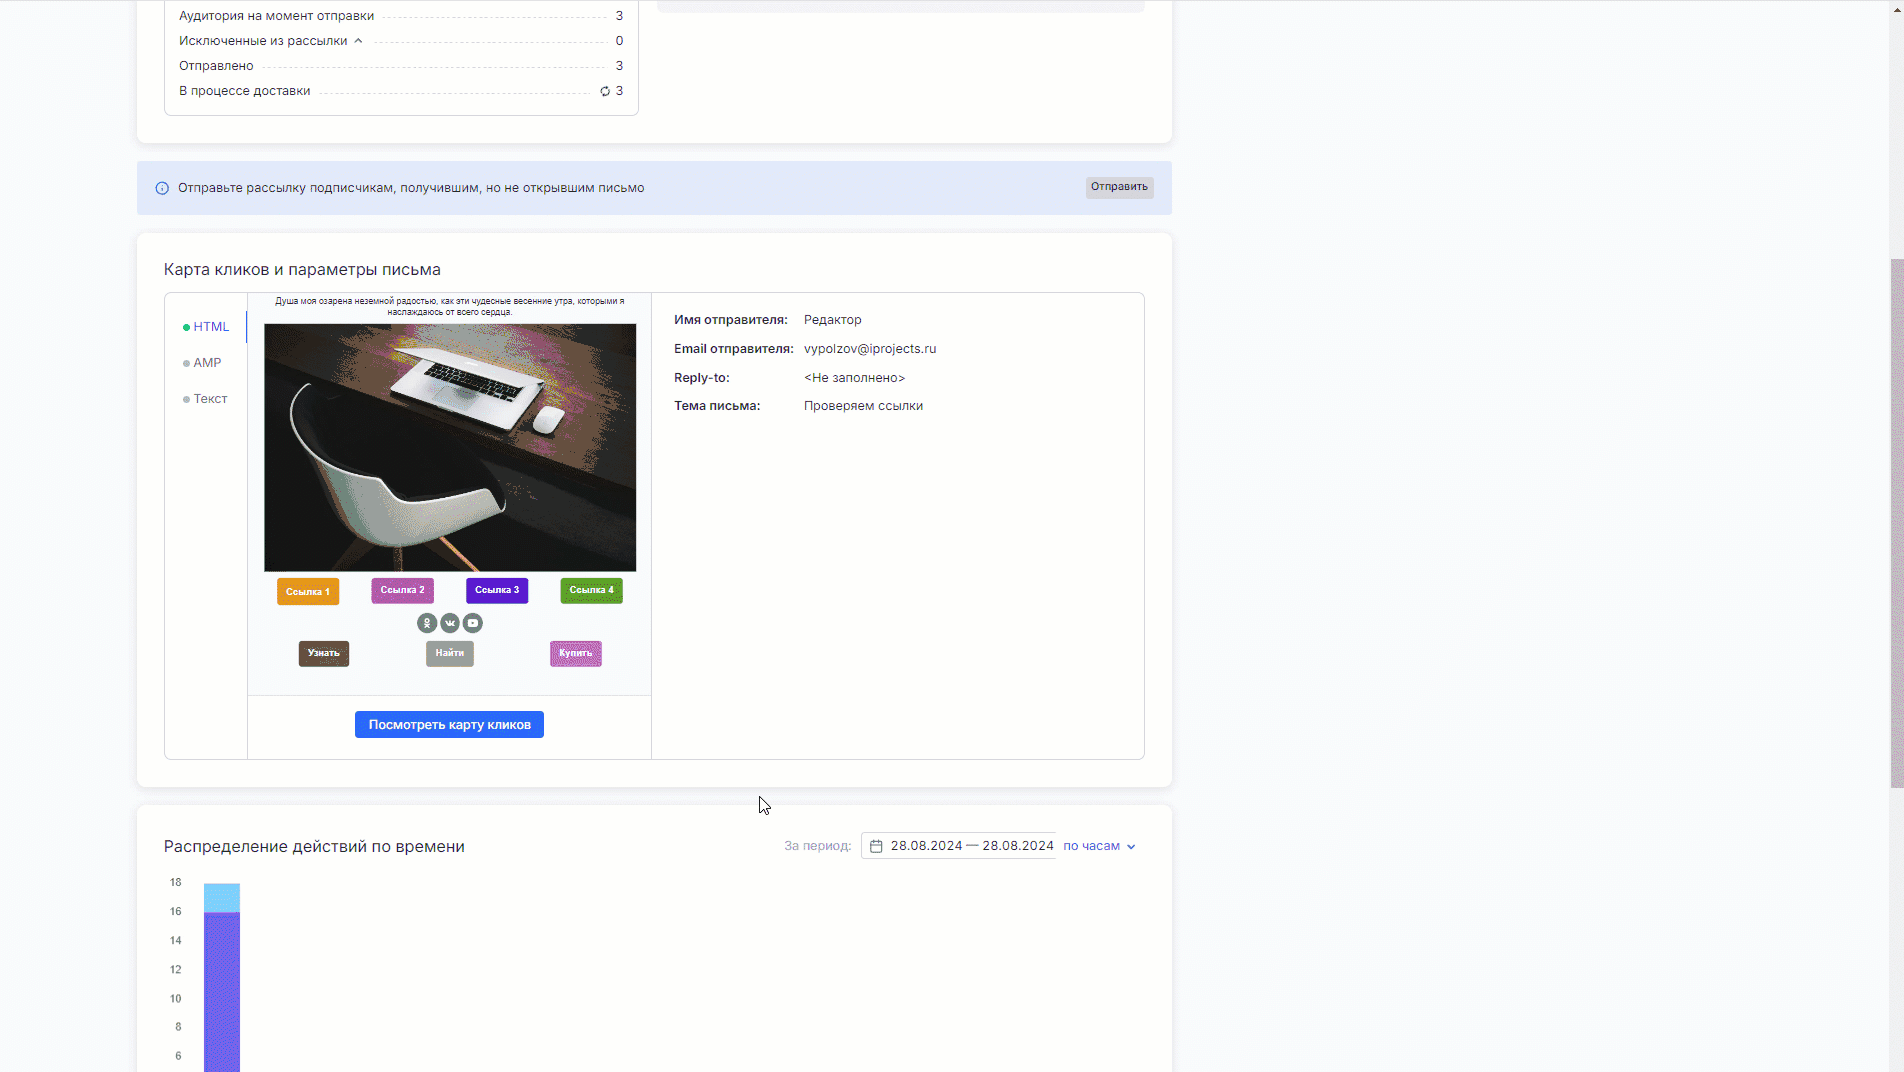Switch to the Текст version tab
Viewport: 1904px width, 1072px height.
(x=210, y=399)
